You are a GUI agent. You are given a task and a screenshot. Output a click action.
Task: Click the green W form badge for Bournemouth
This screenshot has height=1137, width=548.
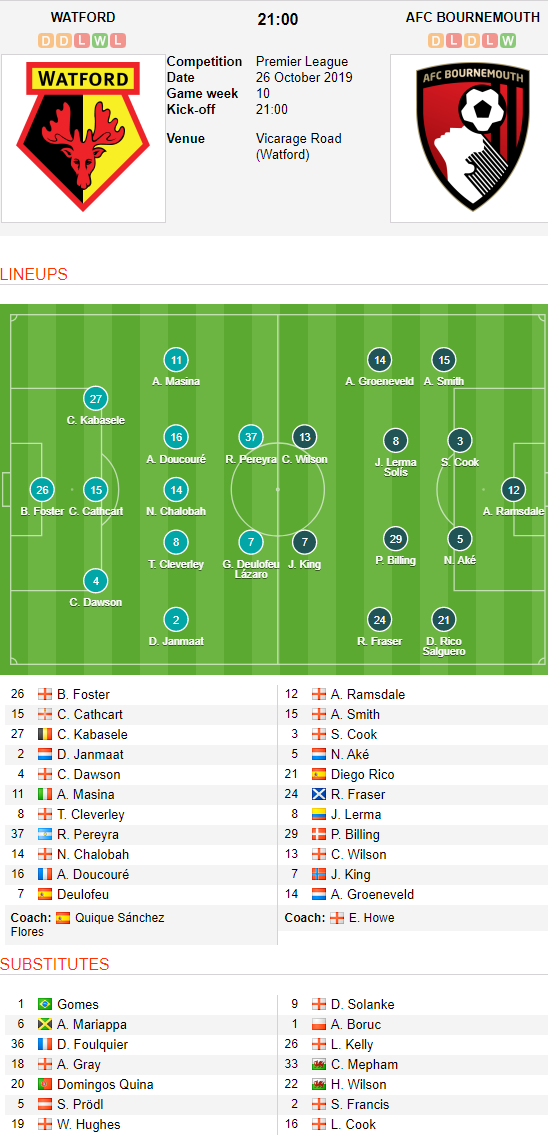tap(508, 41)
